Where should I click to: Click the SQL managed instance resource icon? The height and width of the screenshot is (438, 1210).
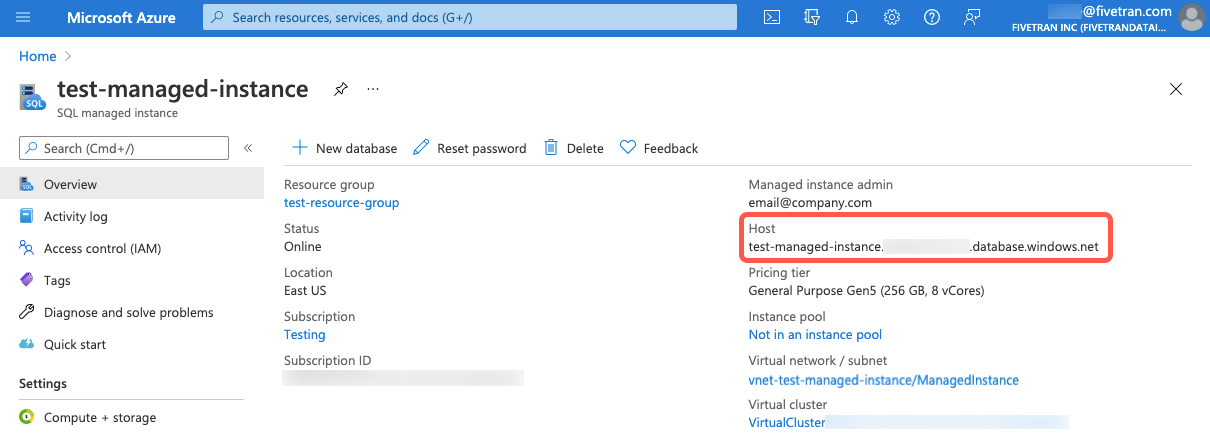click(32, 97)
